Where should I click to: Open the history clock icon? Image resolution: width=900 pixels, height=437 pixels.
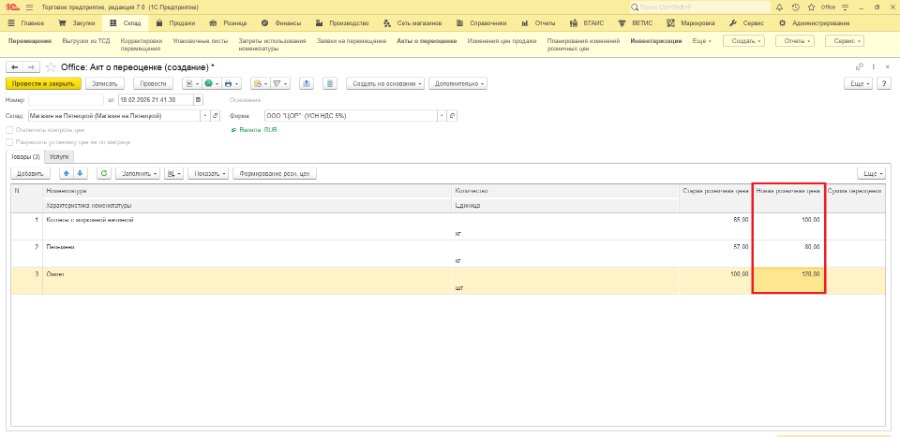796,7
